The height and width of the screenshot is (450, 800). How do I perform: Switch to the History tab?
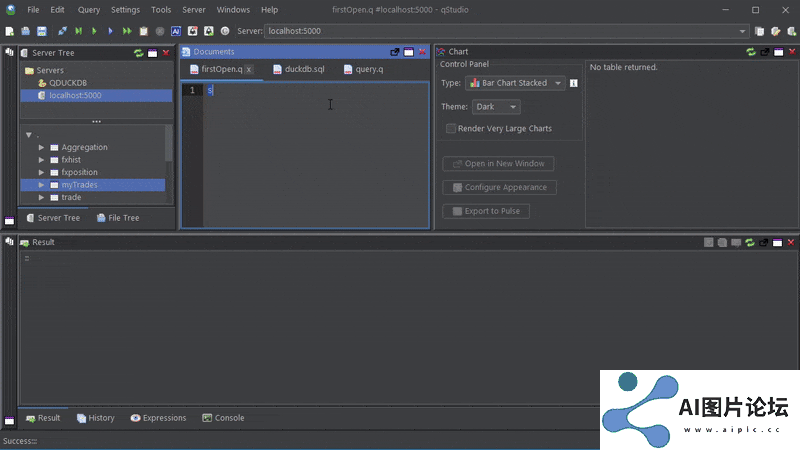(96, 418)
